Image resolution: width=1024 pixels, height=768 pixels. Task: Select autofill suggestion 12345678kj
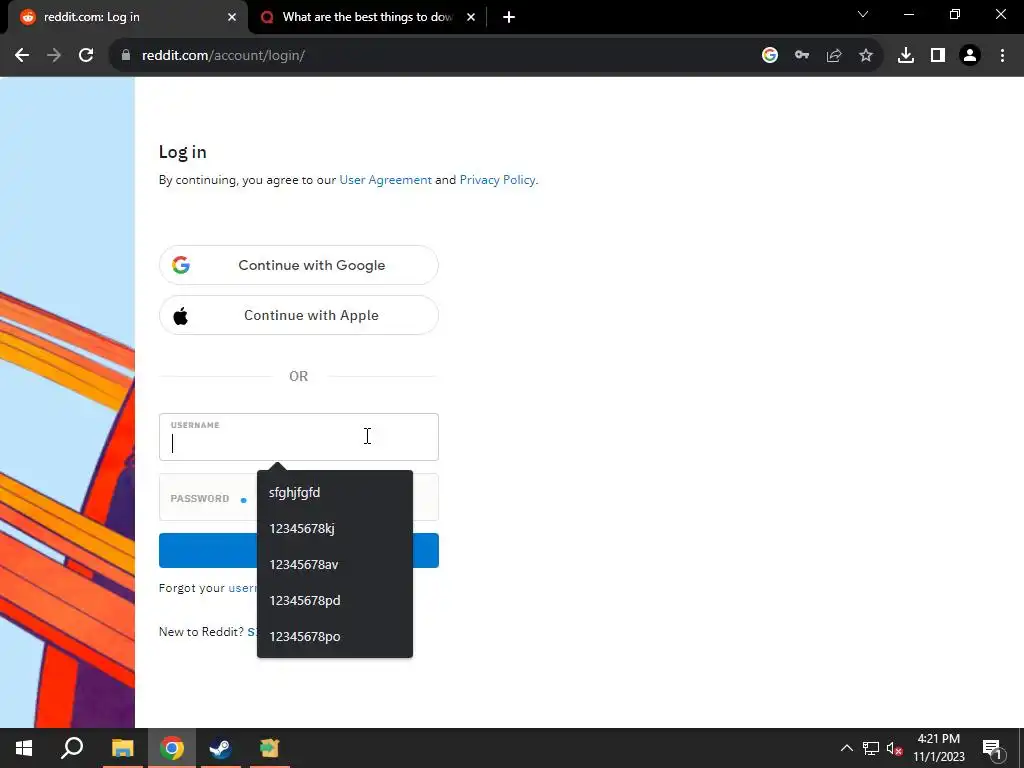(x=334, y=528)
